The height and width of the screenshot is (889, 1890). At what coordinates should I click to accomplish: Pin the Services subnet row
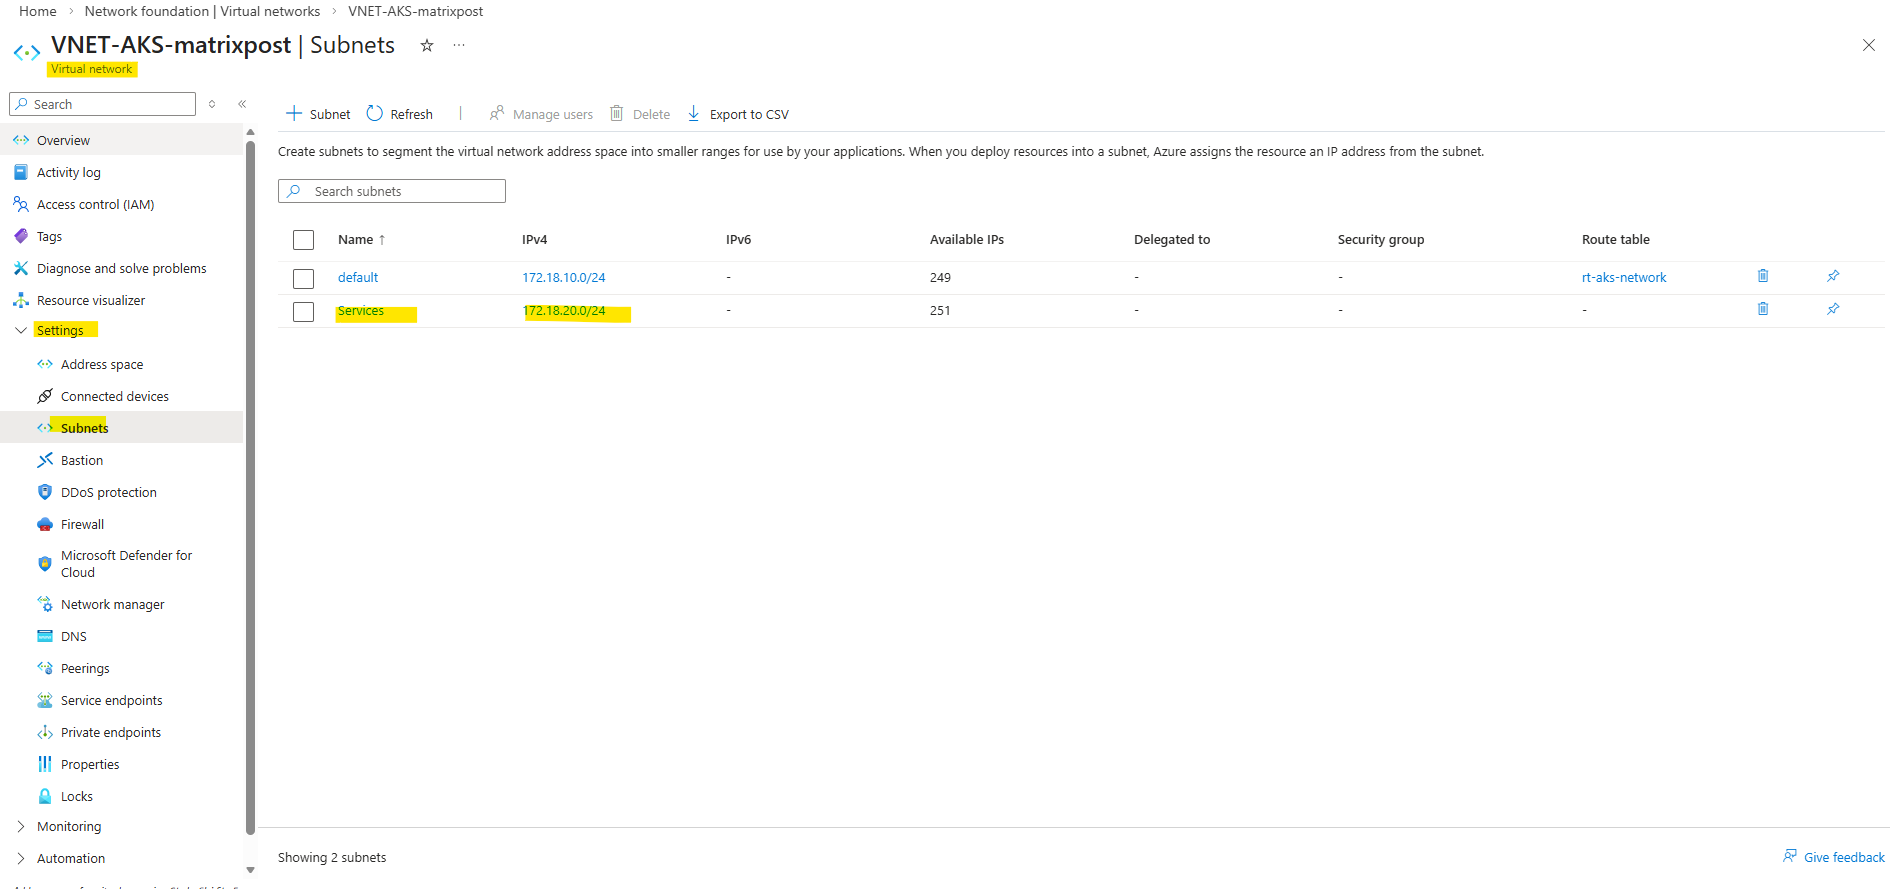(x=1833, y=309)
